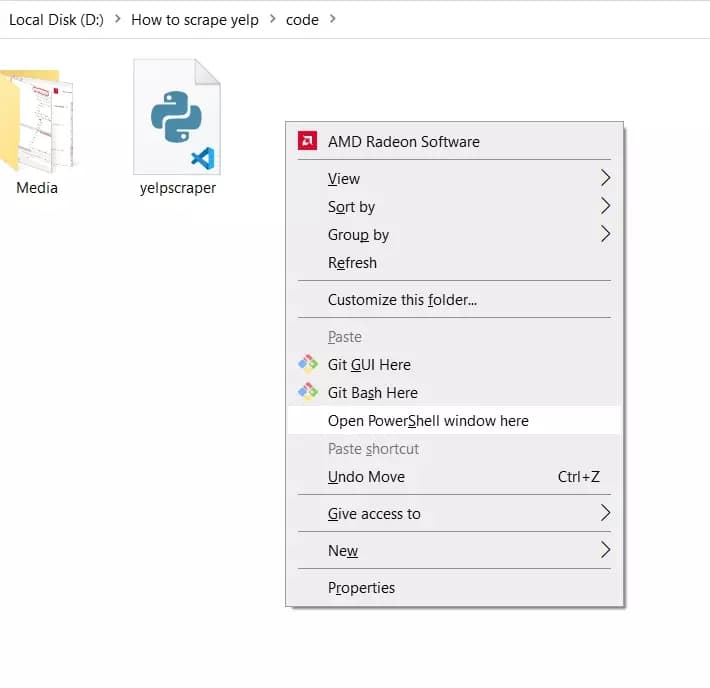The image size is (710, 688).
Task: Expand chevron after Local Disk (D:)
Action: 118,19
